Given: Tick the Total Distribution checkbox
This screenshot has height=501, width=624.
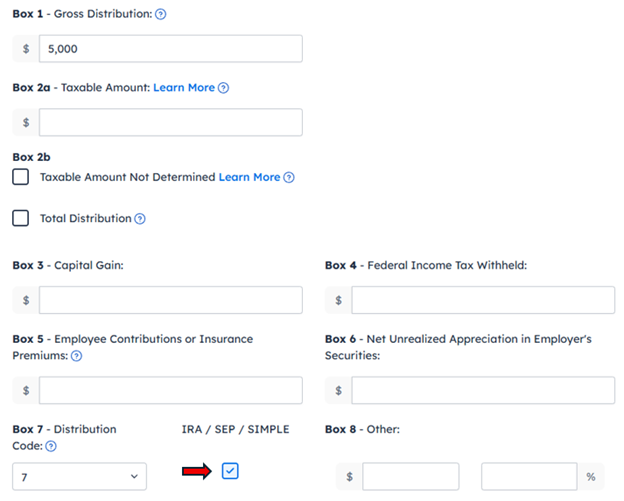Looking at the screenshot, I should tap(20, 218).
